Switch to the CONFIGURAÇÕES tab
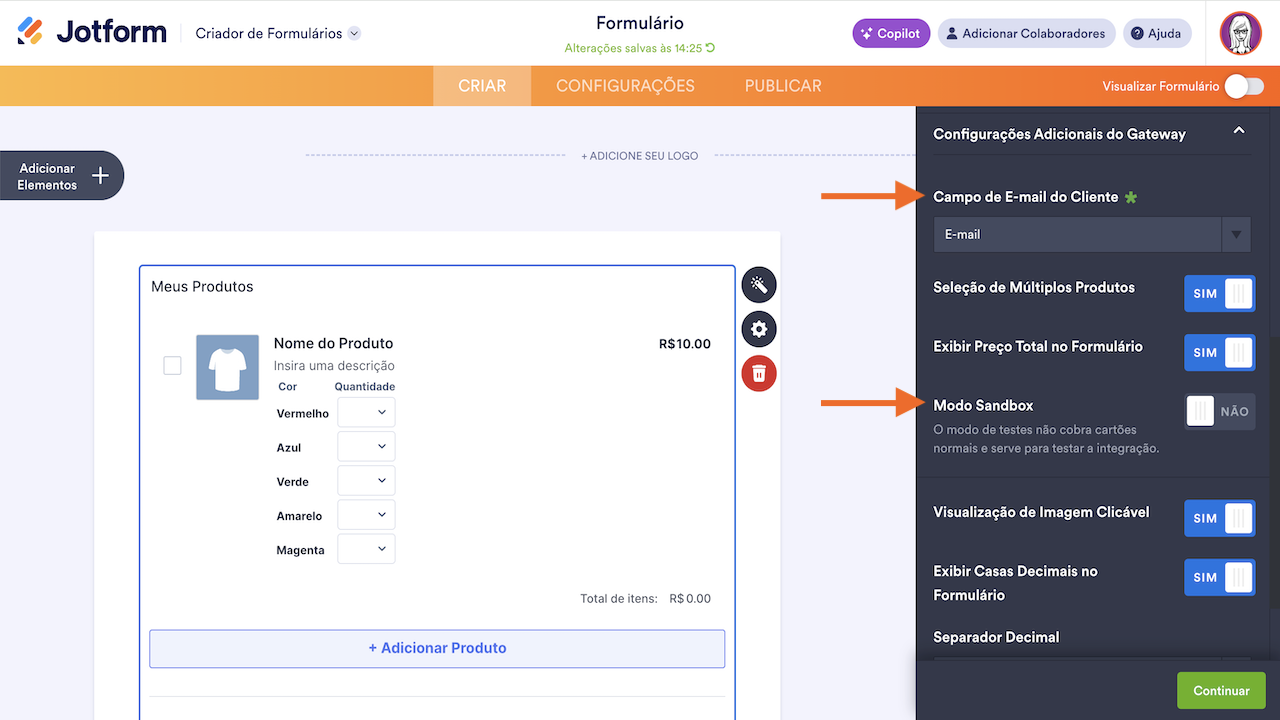 pyautogui.click(x=624, y=86)
